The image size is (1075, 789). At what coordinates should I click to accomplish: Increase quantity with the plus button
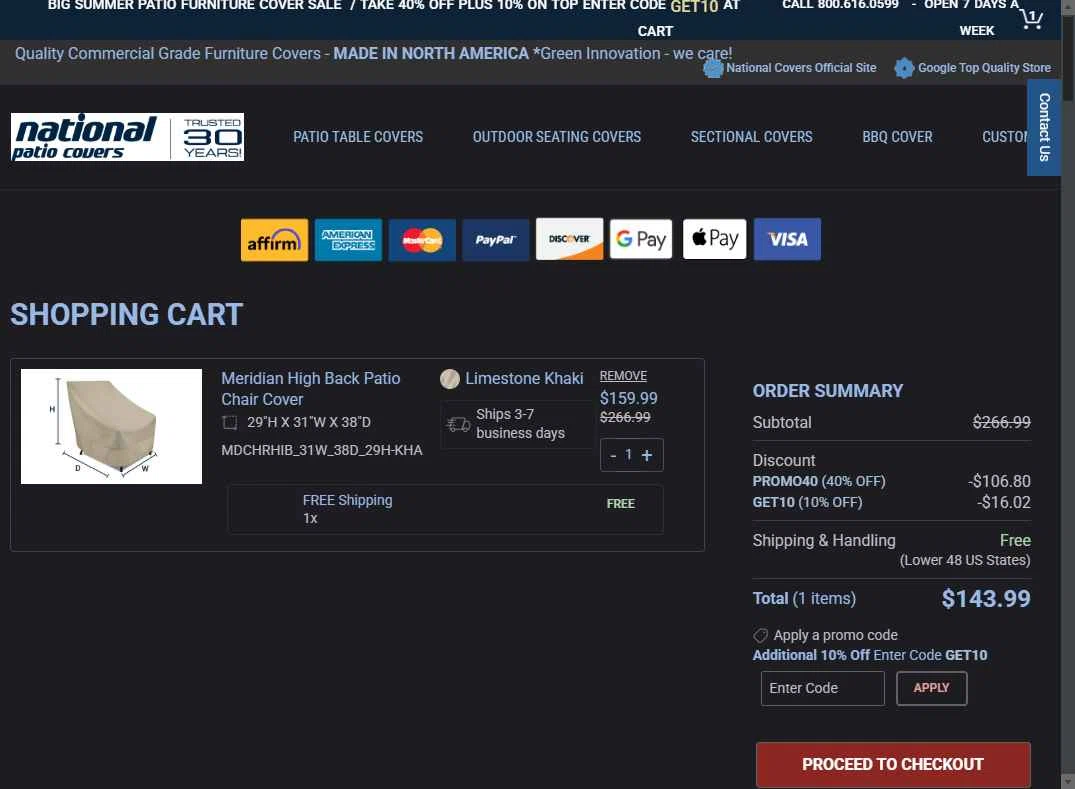[647, 455]
